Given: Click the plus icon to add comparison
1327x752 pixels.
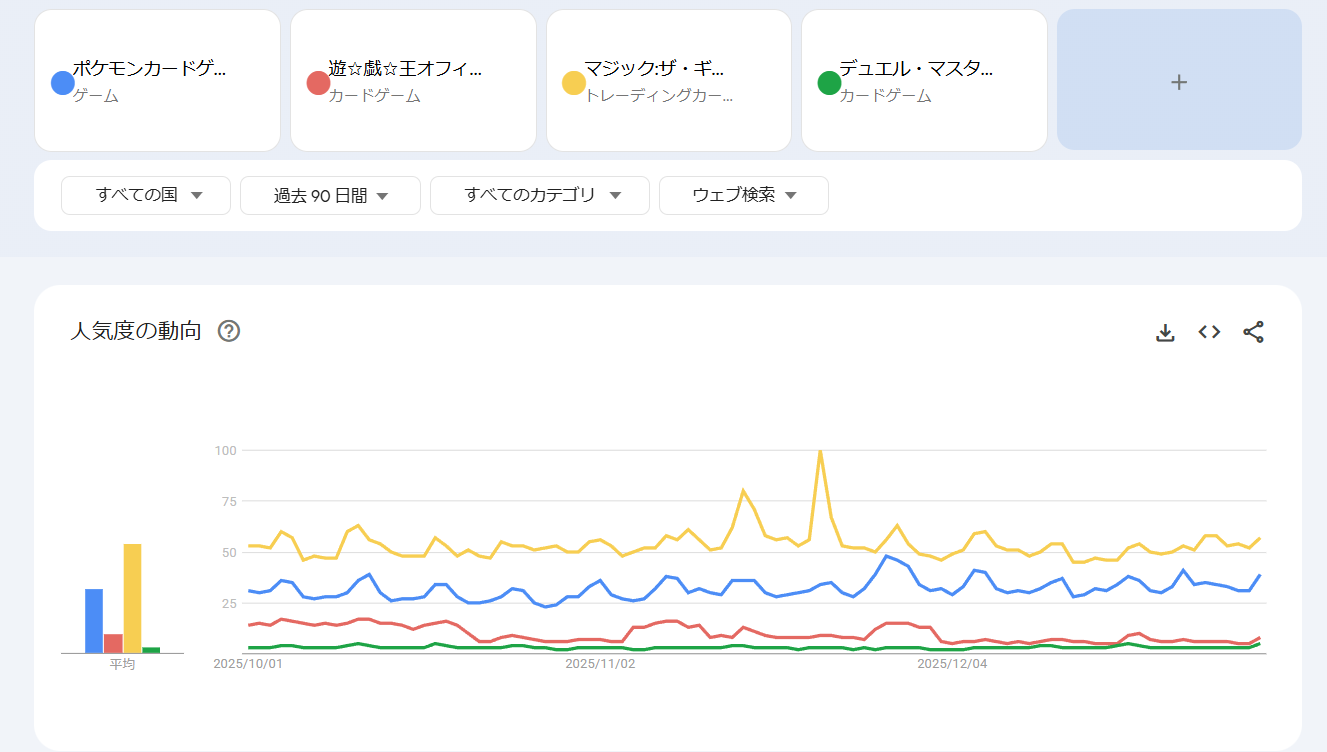Looking at the screenshot, I should pos(1179,81).
